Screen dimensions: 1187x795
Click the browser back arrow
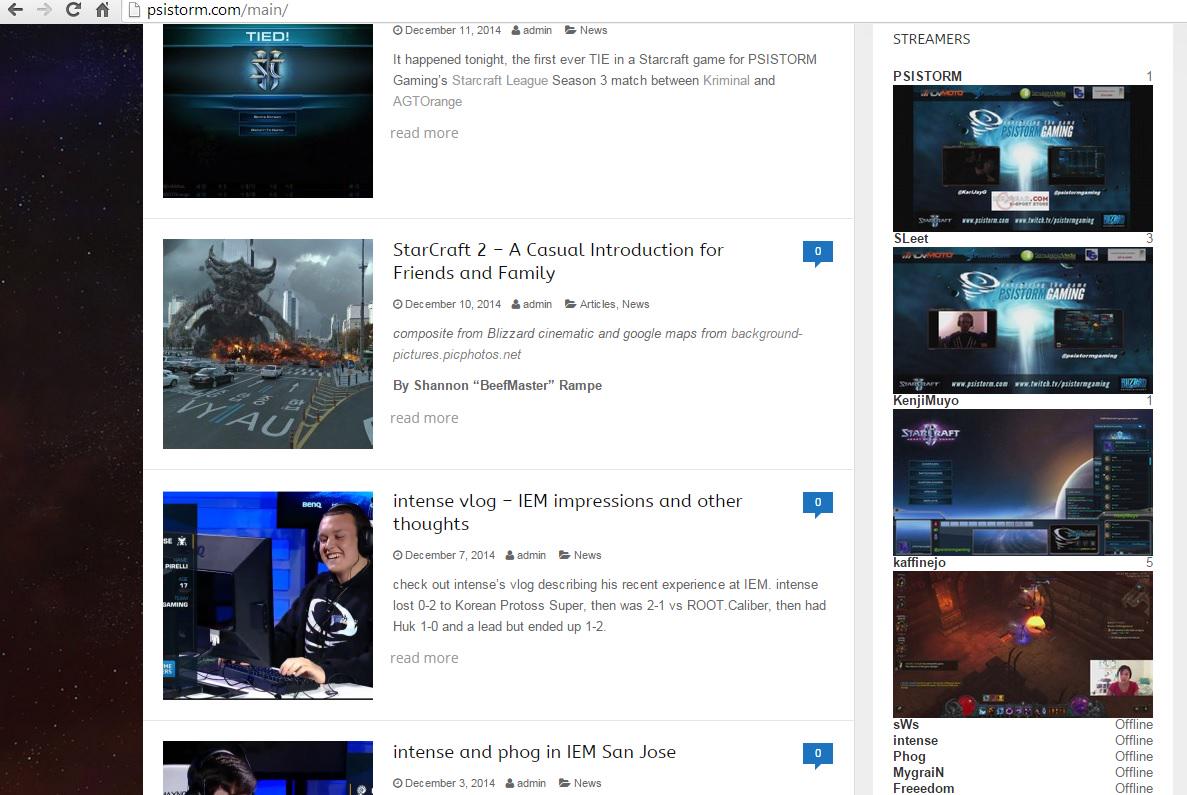point(15,10)
